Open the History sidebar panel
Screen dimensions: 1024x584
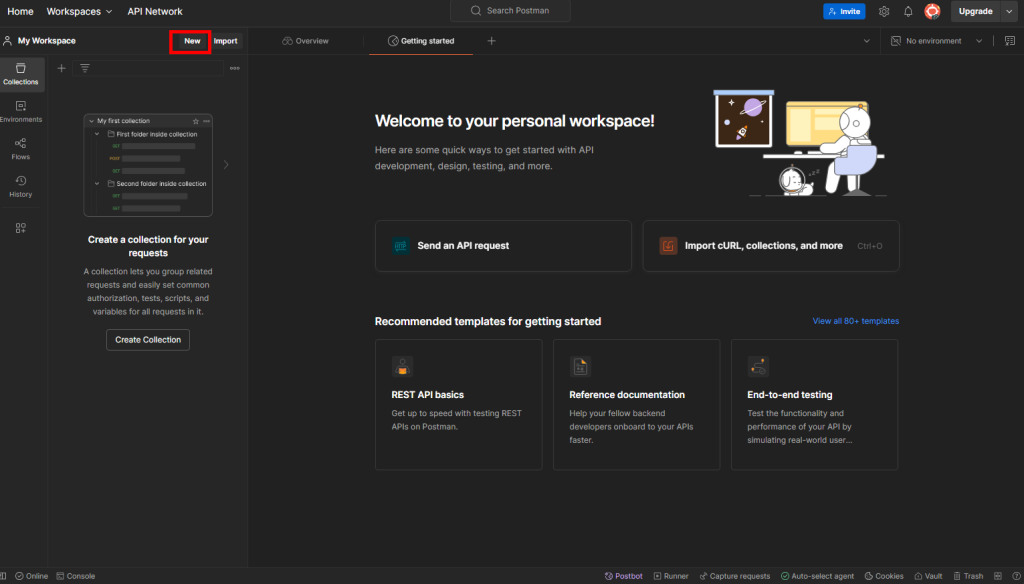pyautogui.click(x=21, y=186)
